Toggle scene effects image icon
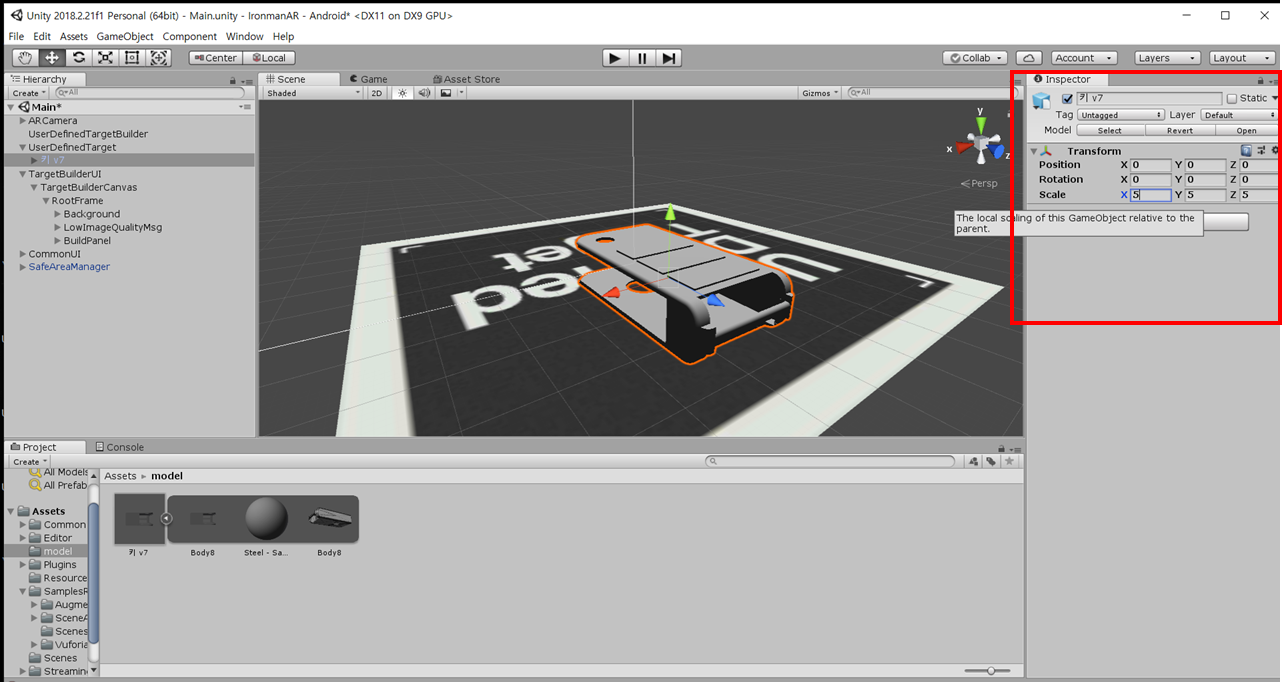Screen dimensions: 1282x682 point(445,93)
